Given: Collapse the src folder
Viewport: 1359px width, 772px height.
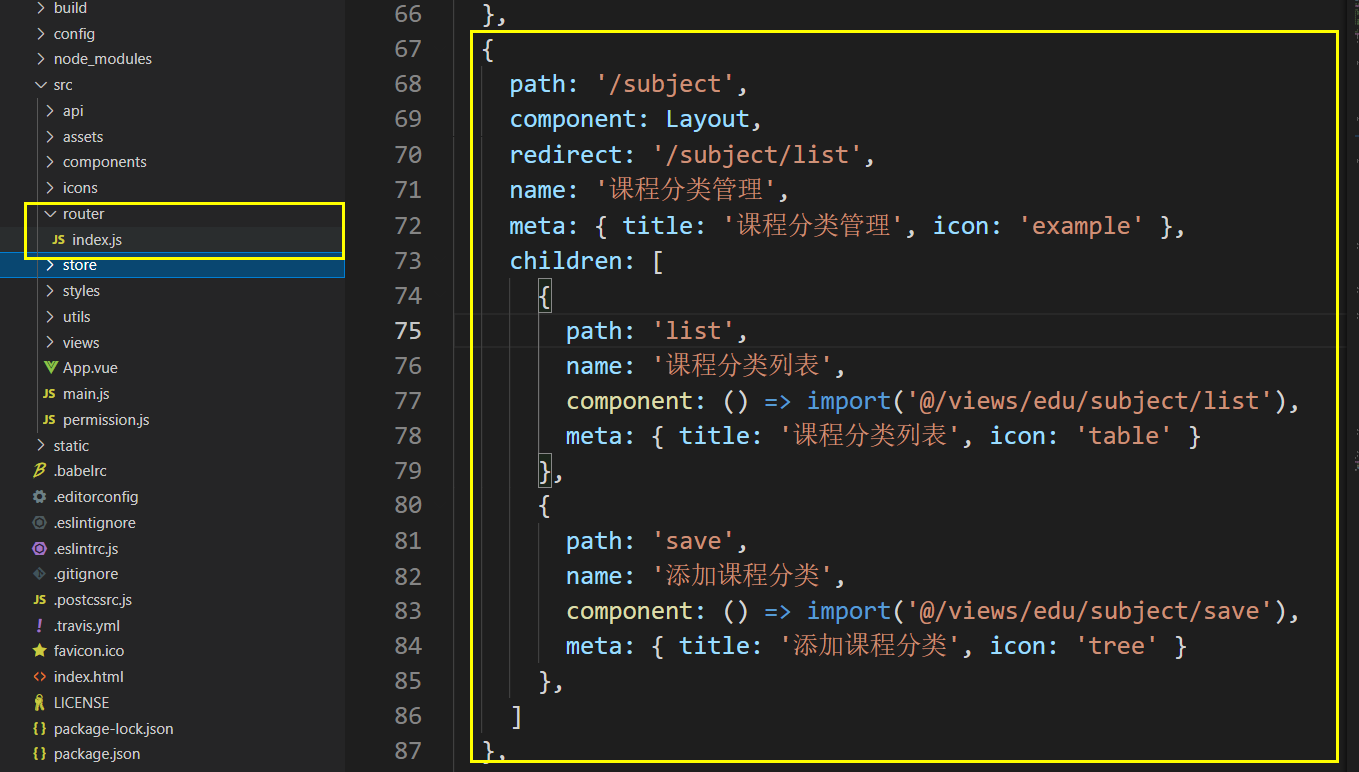Looking at the screenshot, I should [x=40, y=85].
